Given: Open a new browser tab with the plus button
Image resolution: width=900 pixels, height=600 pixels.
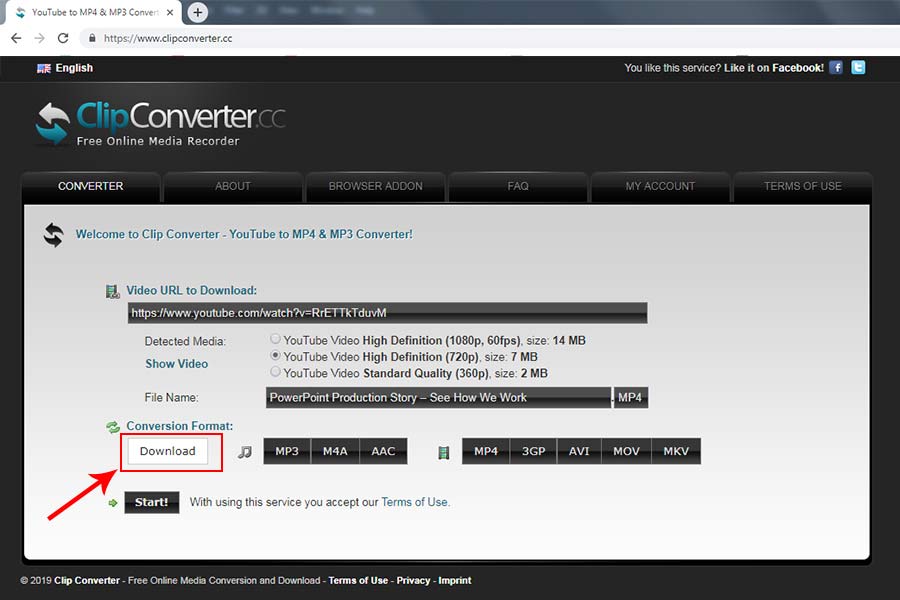Looking at the screenshot, I should (x=197, y=12).
